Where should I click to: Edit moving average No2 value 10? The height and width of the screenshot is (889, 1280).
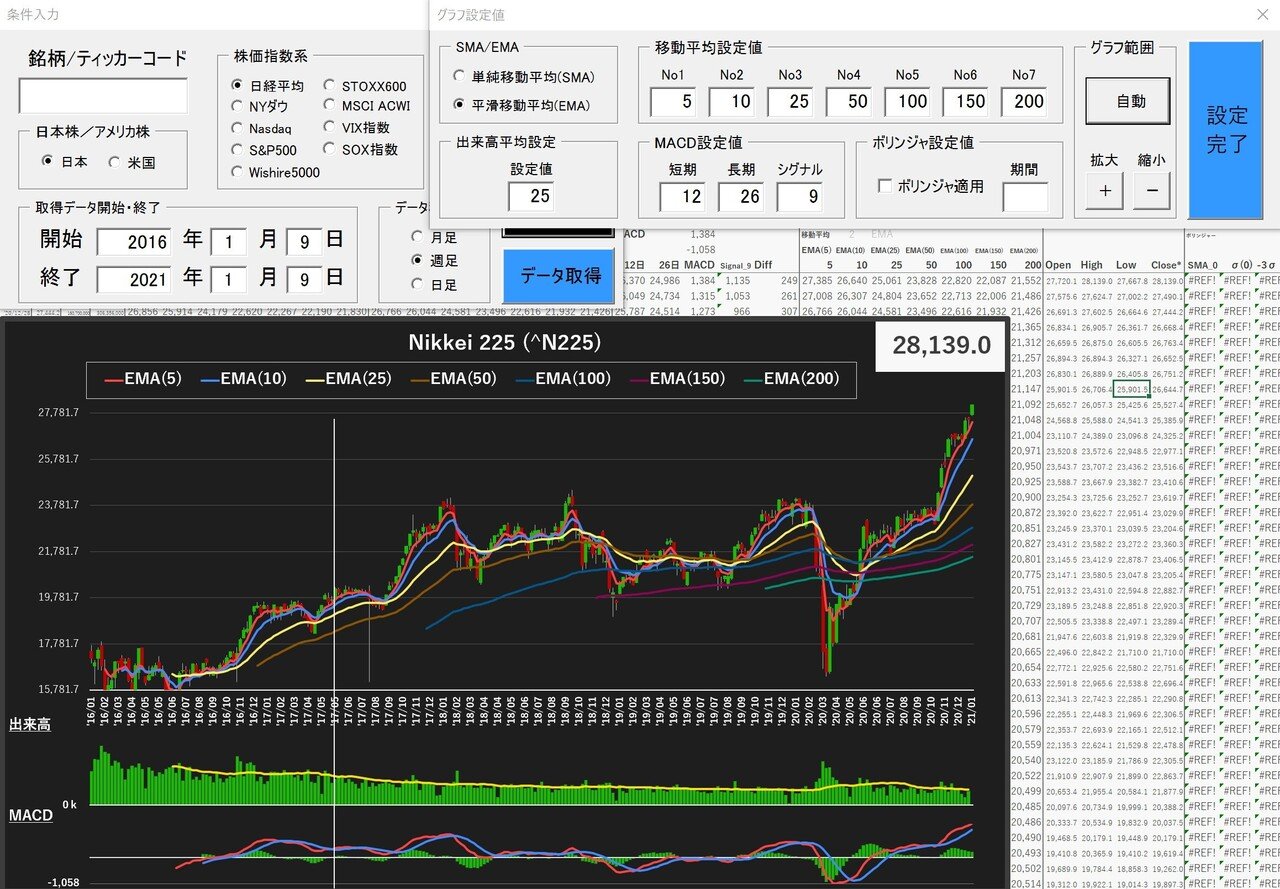[x=731, y=101]
